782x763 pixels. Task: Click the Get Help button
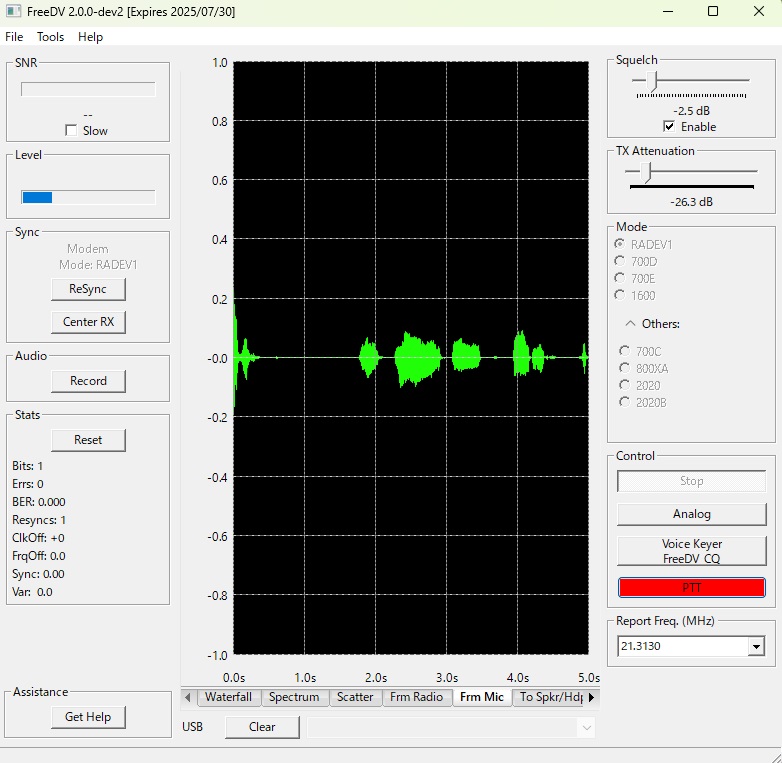click(88, 717)
